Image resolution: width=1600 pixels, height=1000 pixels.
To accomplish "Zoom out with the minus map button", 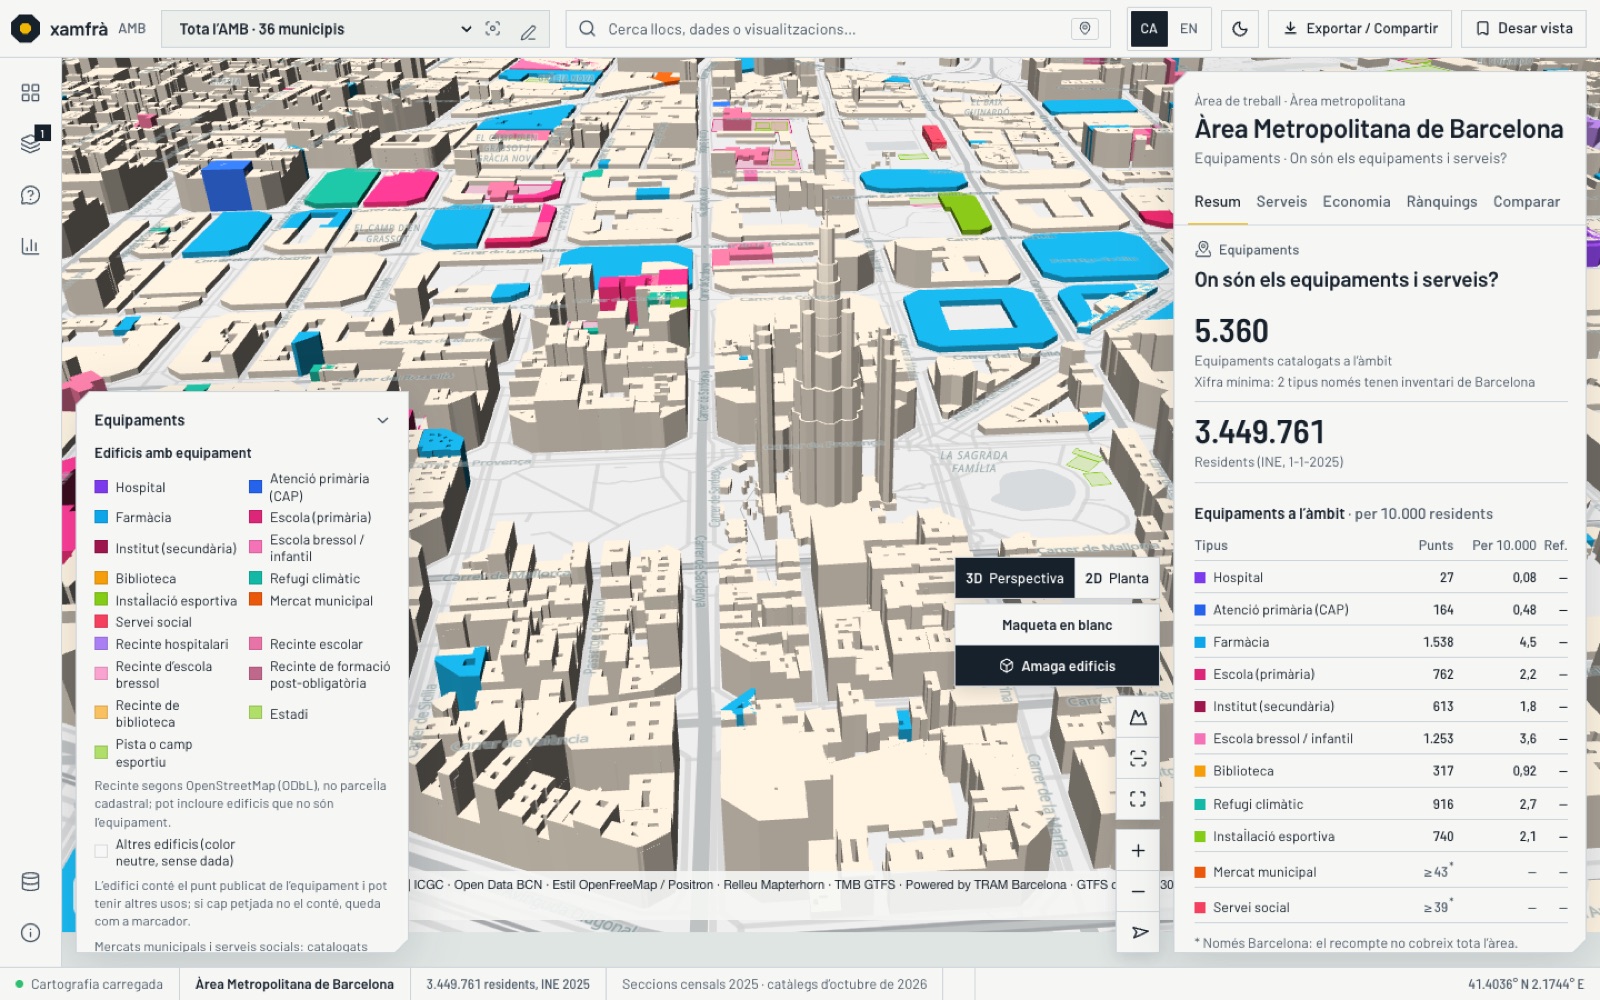I will click(x=1138, y=891).
